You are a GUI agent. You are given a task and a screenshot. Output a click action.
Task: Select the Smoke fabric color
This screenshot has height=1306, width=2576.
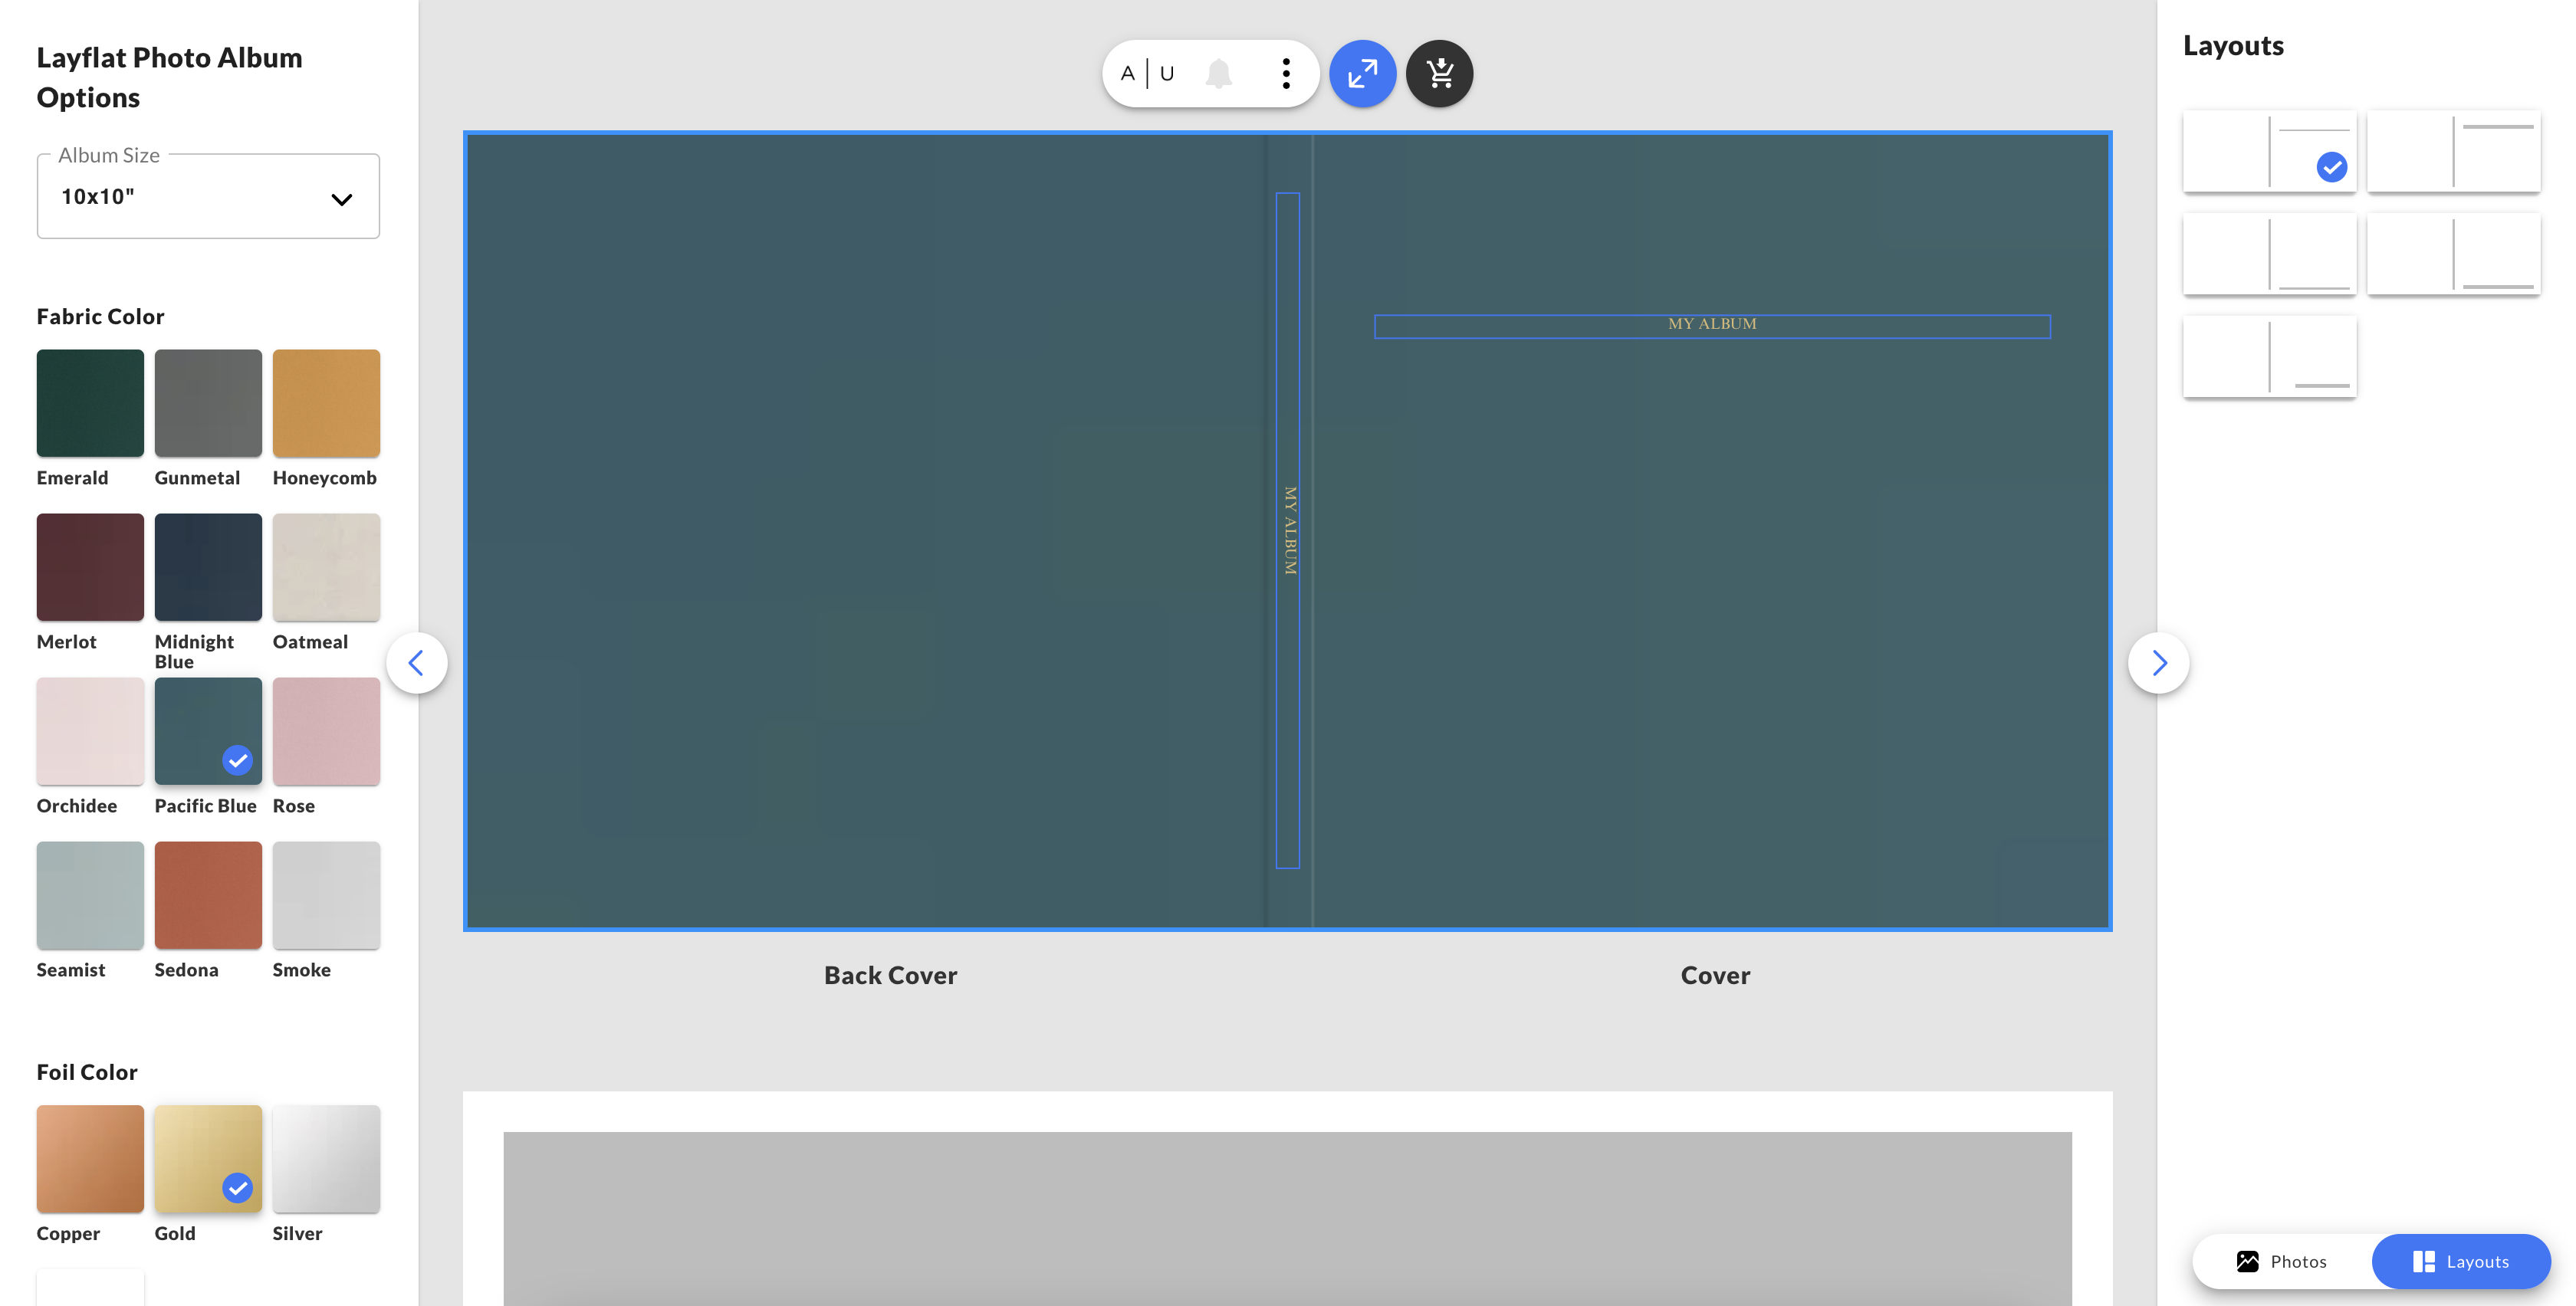[326, 895]
